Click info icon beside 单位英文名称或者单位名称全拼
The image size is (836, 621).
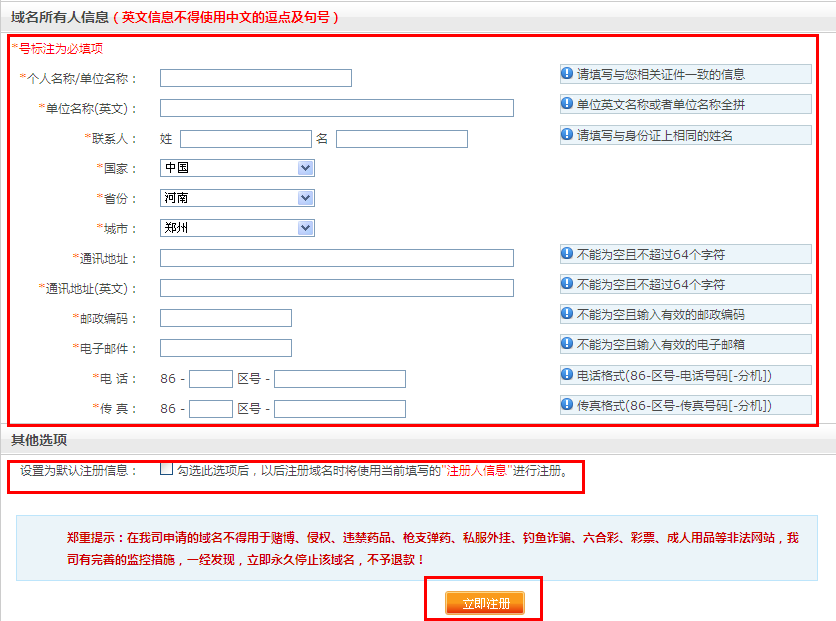[568, 104]
